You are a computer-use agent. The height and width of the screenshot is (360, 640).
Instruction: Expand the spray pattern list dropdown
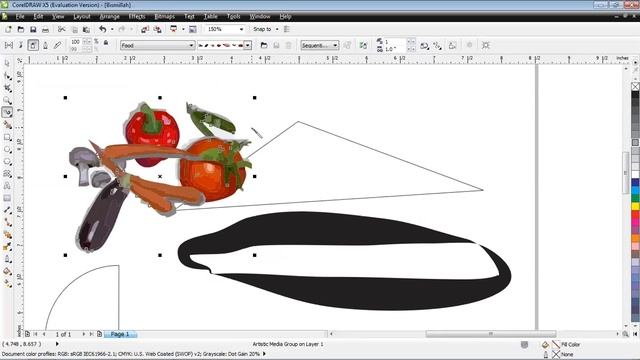tap(247, 45)
